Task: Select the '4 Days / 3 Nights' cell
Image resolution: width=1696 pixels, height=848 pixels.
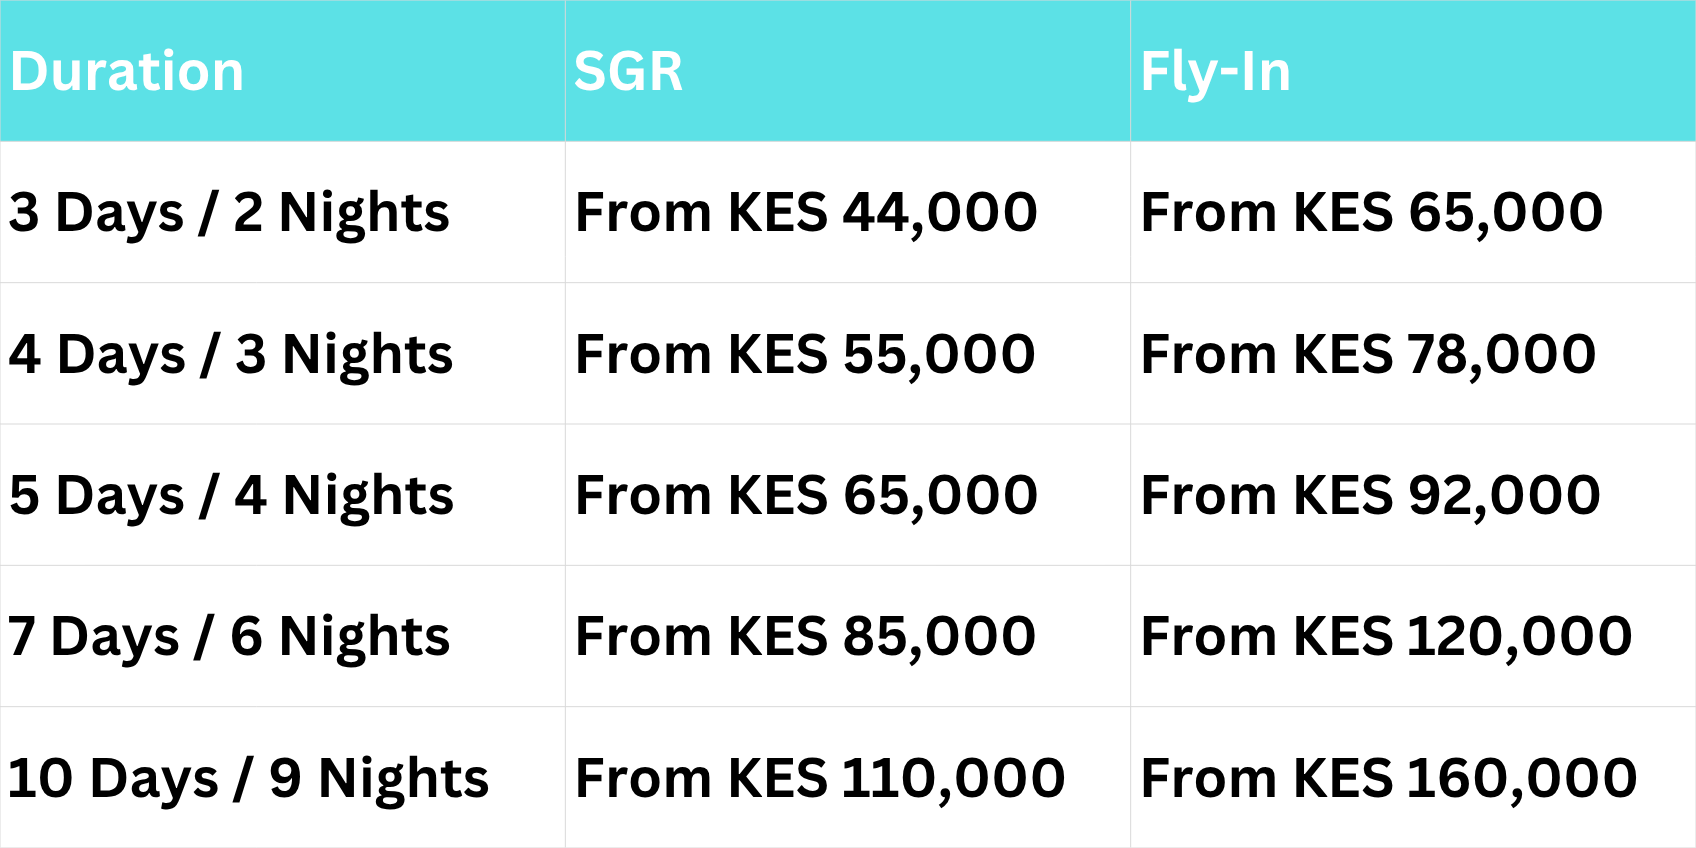Action: coord(230,355)
